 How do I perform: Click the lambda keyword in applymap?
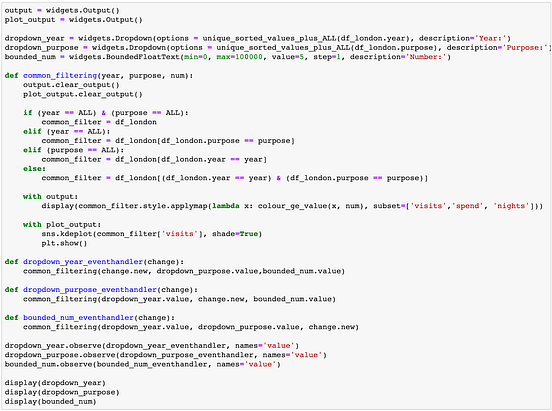pyautogui.click(x=226, y=206)
